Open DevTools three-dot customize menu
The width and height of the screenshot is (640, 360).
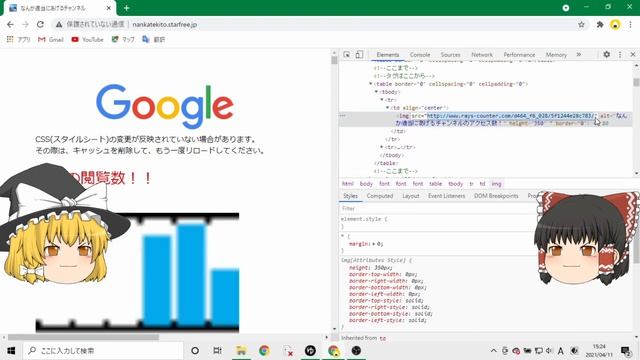tap(620, 54)
